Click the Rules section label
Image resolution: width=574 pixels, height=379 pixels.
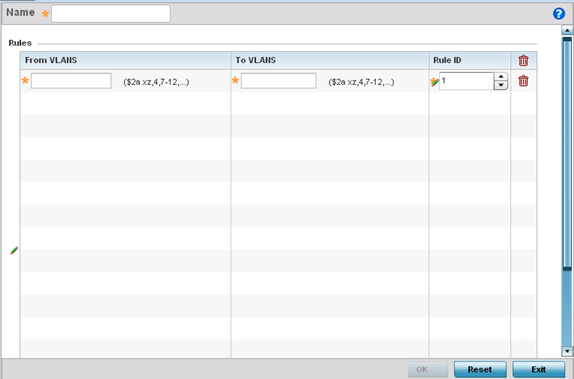pos(20,43)
